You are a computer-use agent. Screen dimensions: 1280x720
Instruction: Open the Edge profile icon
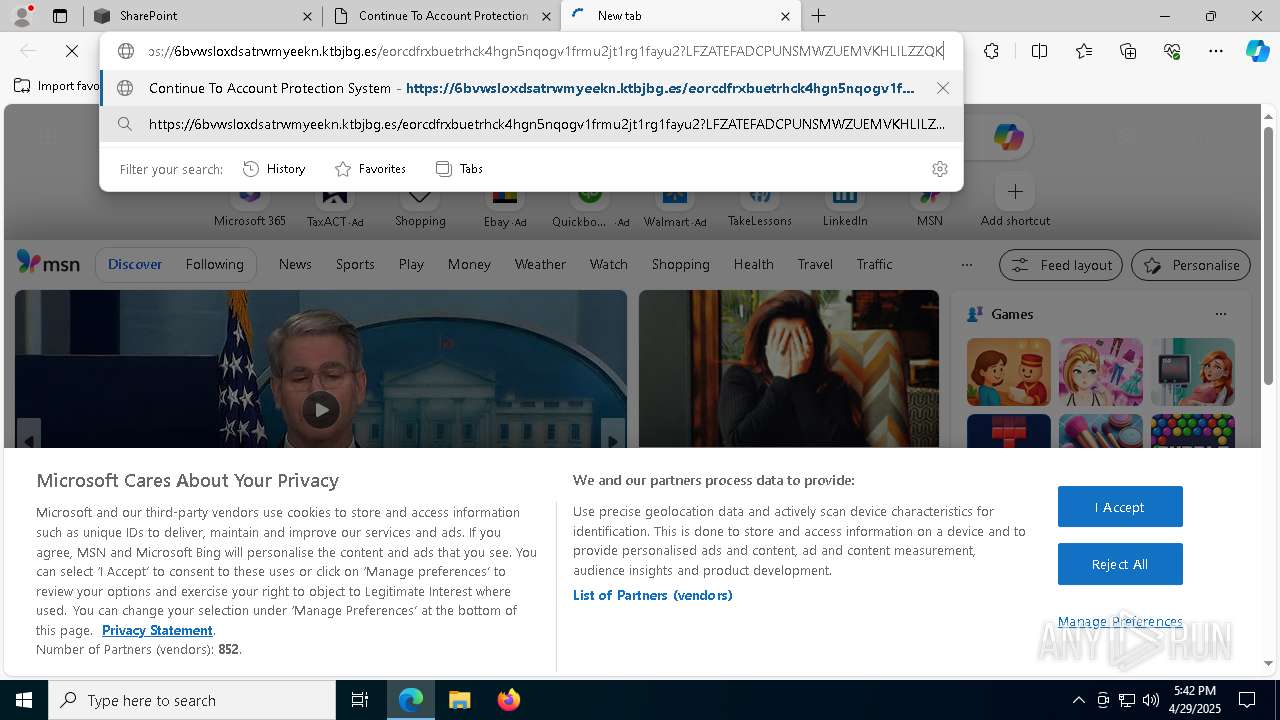click(x=22, y=15)
